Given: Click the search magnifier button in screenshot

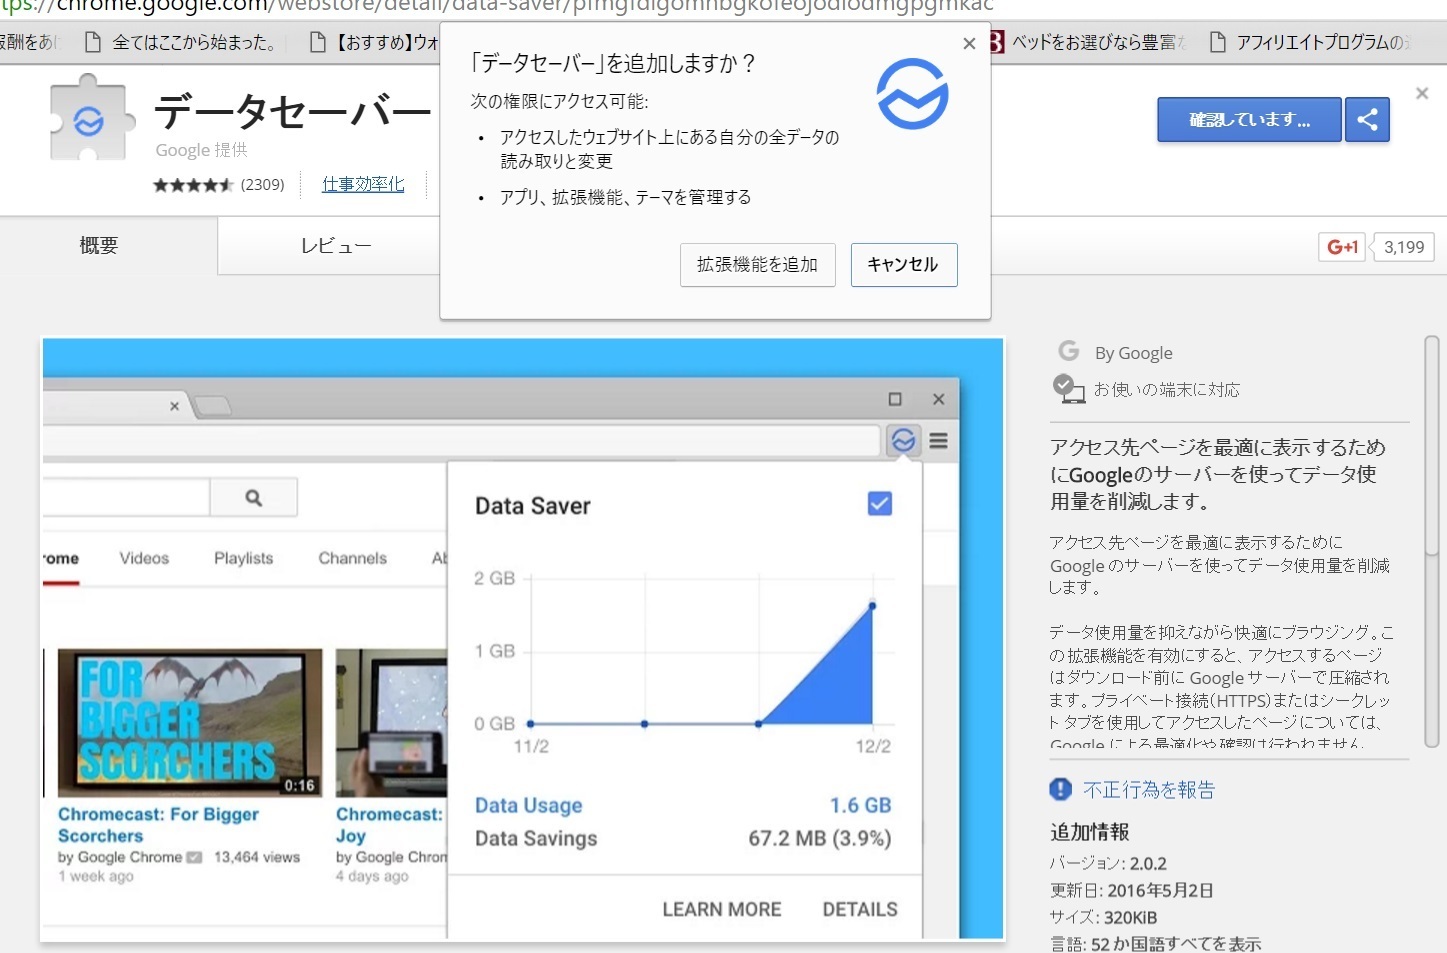Looking at the screenshot, I should 253,497.
